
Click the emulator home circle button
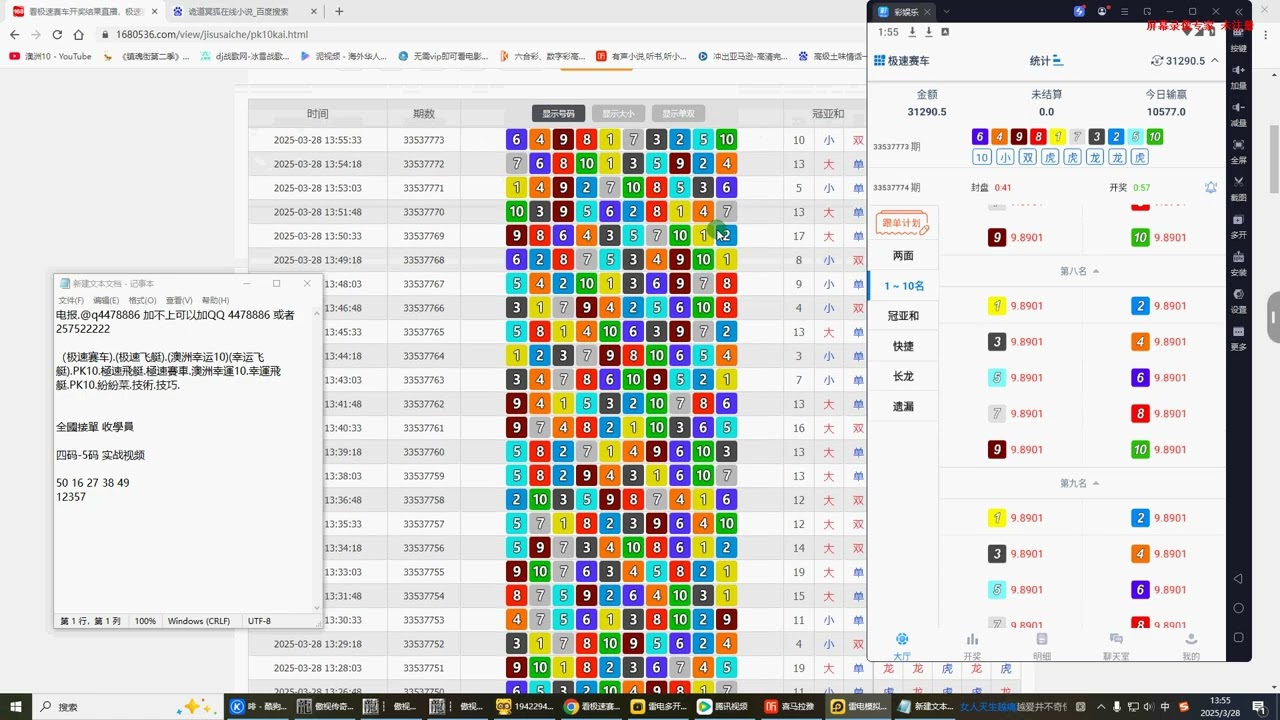pyautogui.click(x=1239, y=608)
